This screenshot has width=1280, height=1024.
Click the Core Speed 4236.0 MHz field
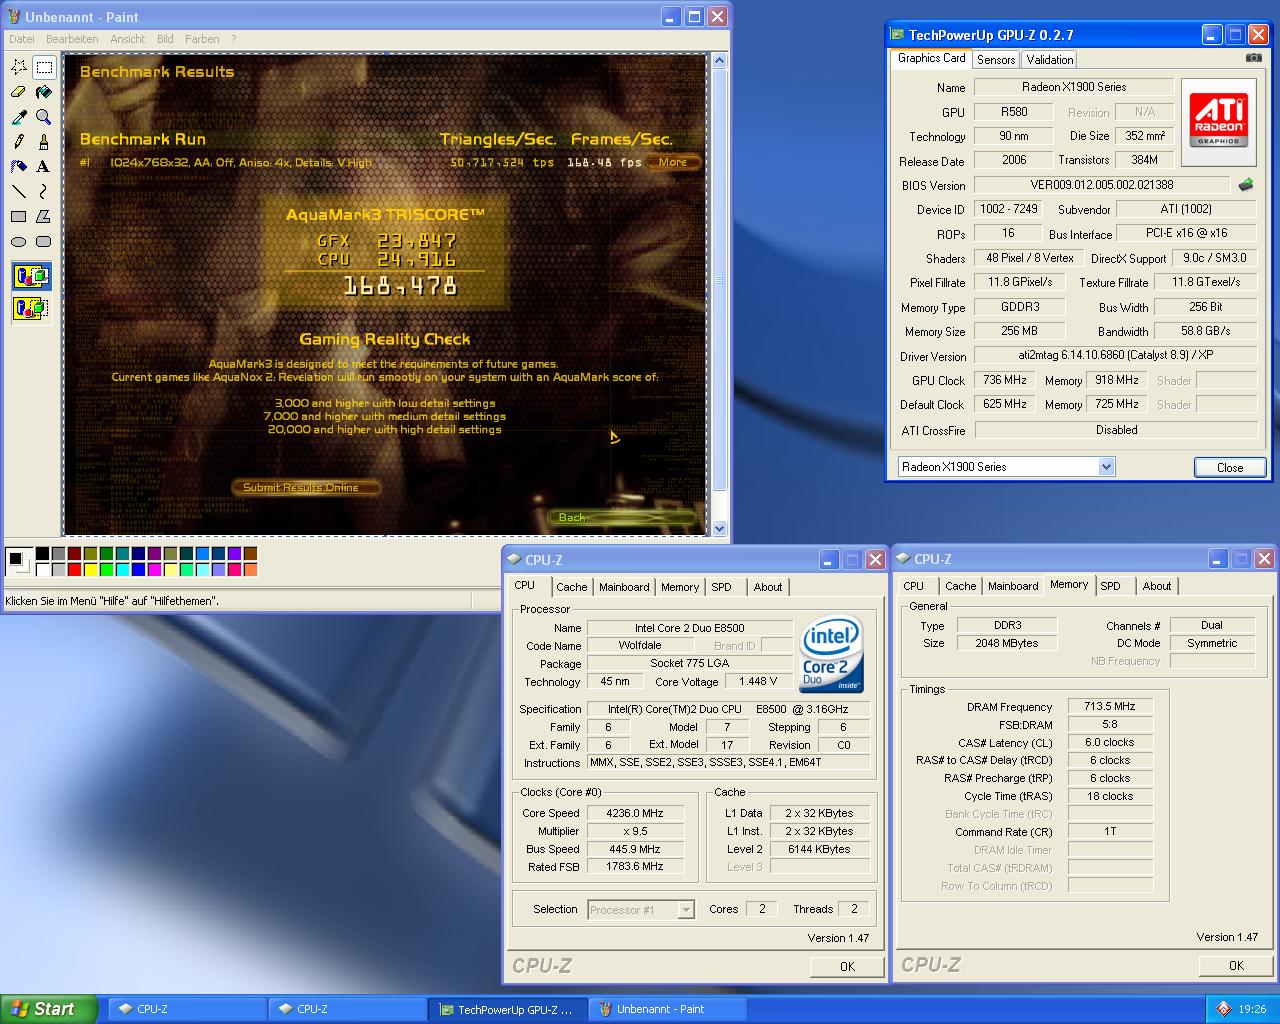[x=635, y=813]
